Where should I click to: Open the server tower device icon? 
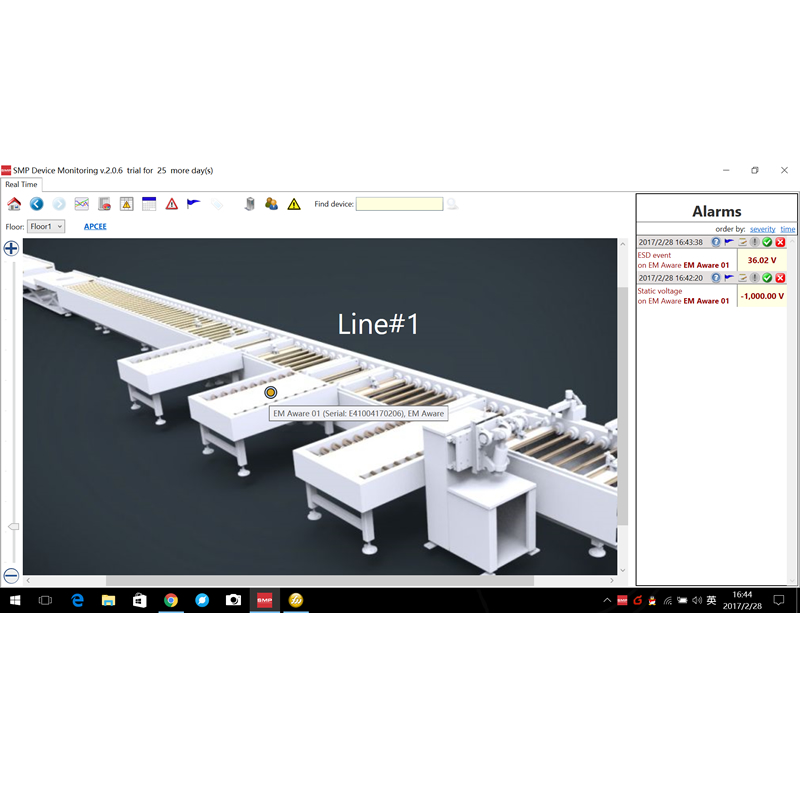pos(249,204)
